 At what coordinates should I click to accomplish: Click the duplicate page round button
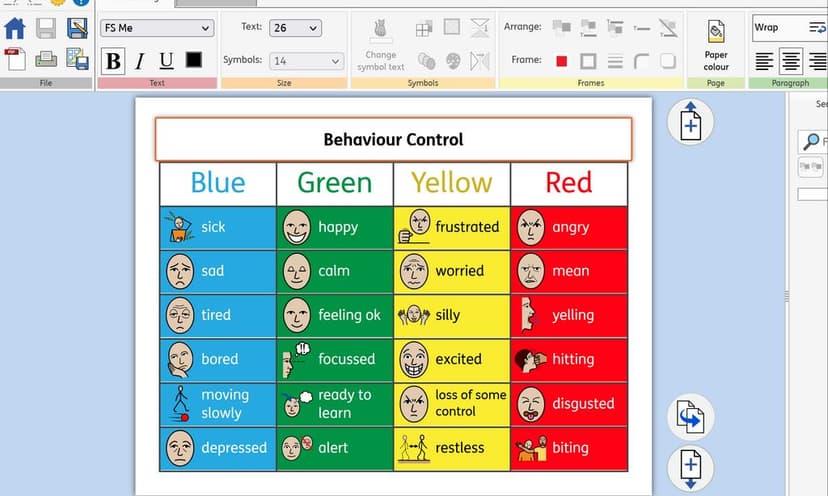pos(690,417)
